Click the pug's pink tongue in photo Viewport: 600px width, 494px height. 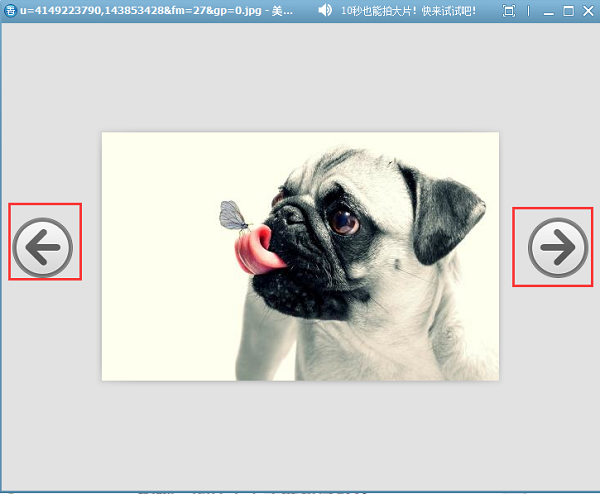point(252,250)
